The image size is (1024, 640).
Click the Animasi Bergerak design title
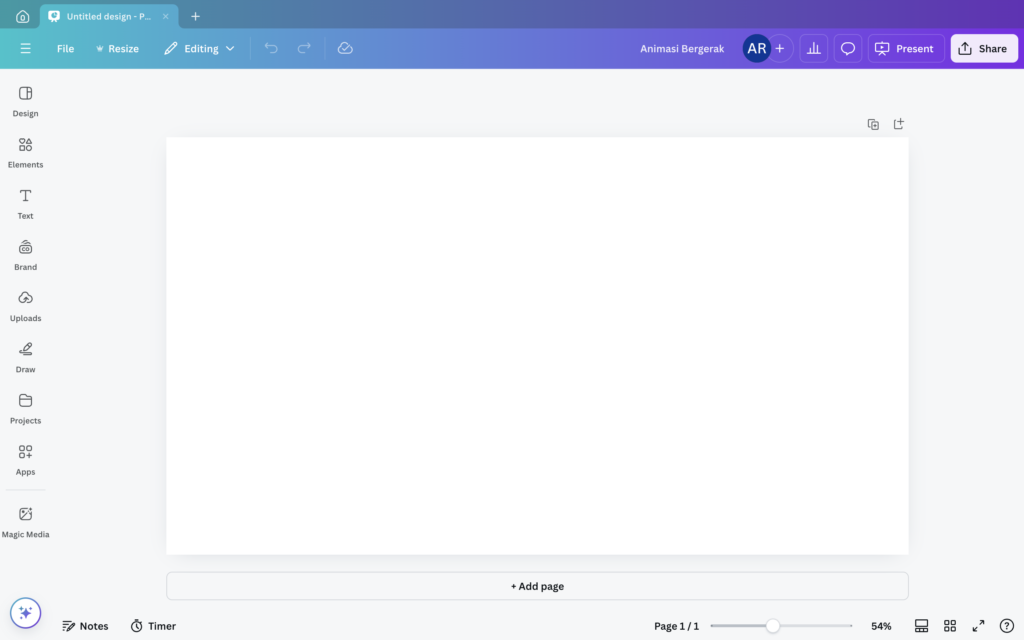[x=682, y=48]
